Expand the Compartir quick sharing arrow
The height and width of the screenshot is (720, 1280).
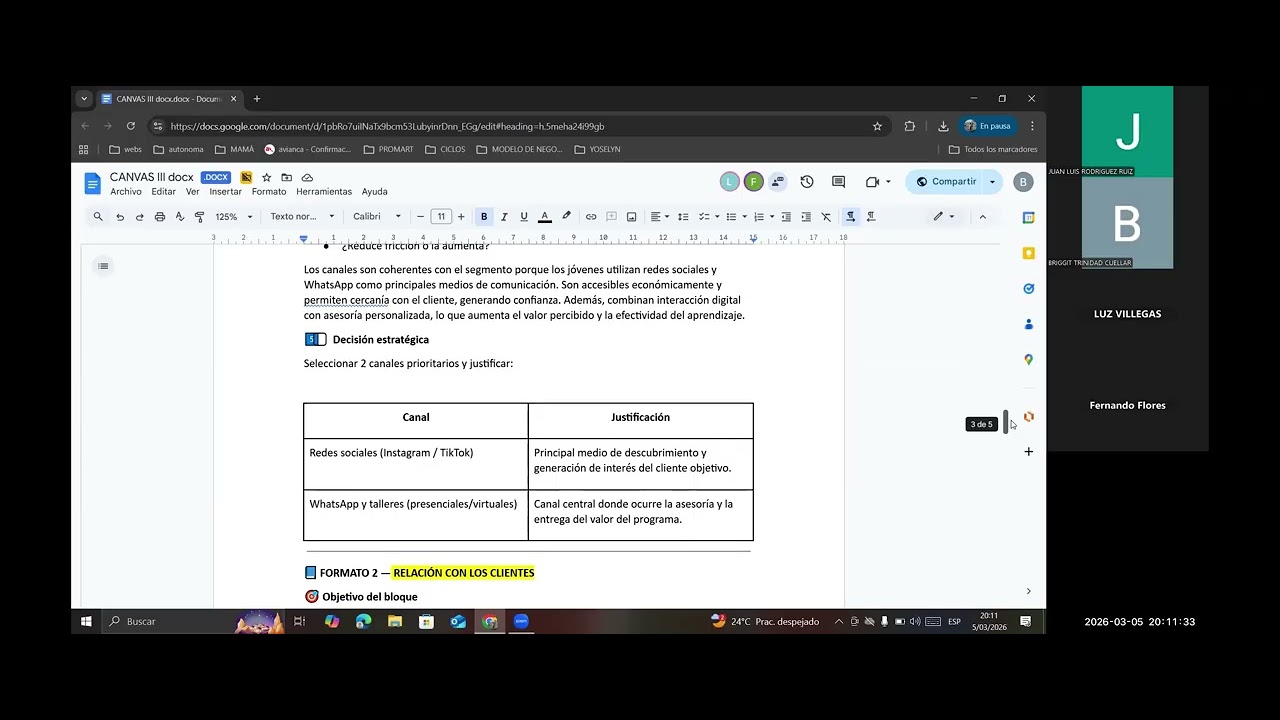pyautogui.click(x=992, y=182)
